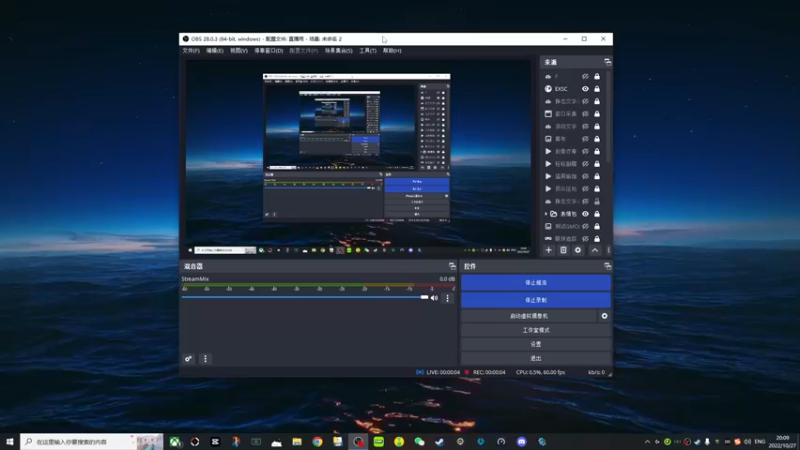This screenshot has height=450, width=800.
Task: Open File Explorer from taskbar
Action: point(297,441)
